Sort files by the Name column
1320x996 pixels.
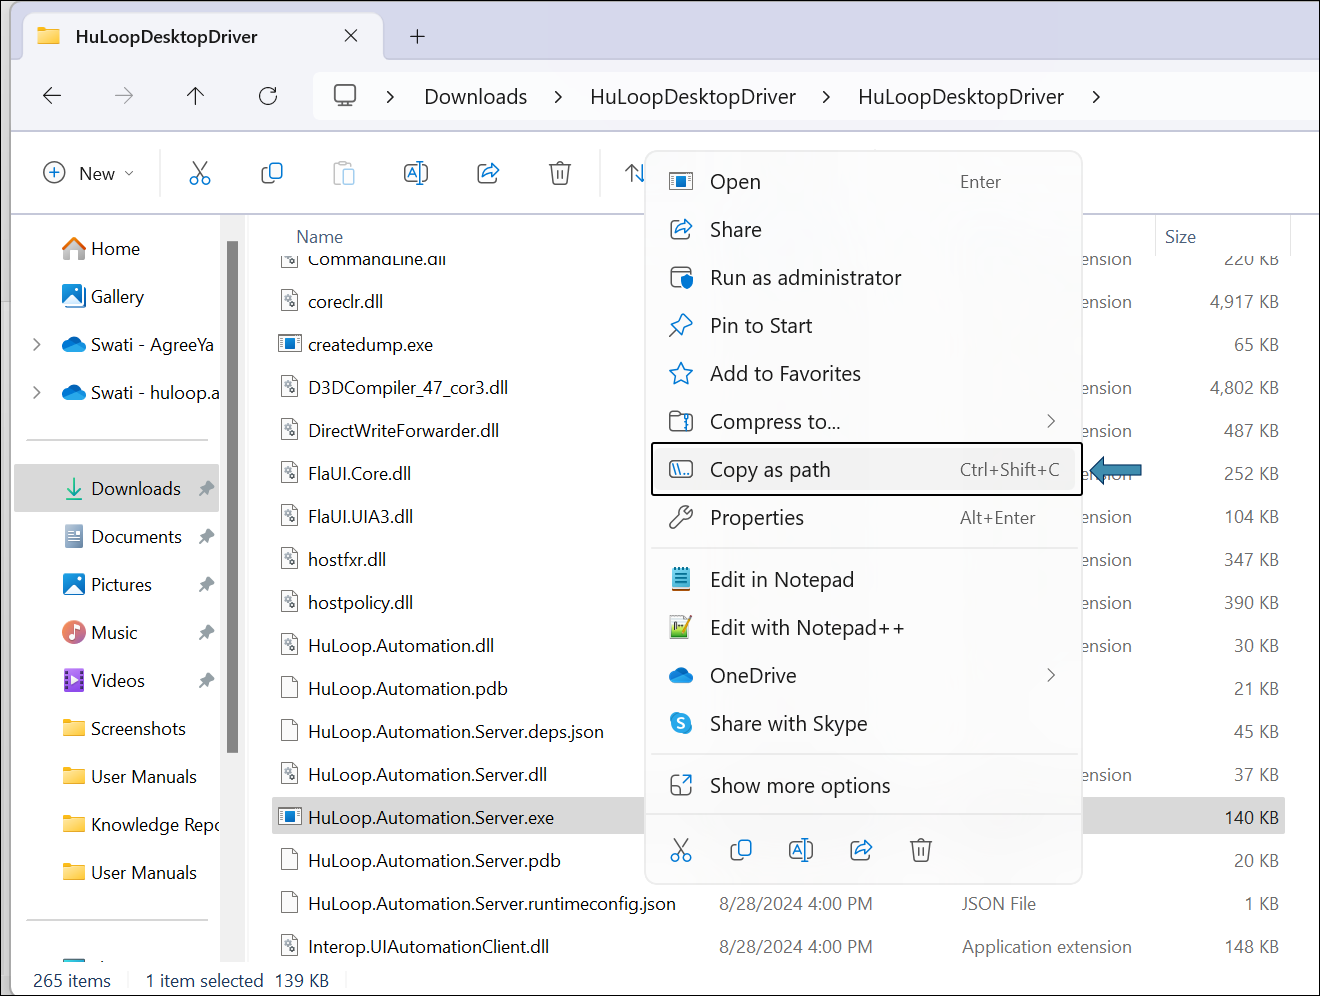coord(320,237)
